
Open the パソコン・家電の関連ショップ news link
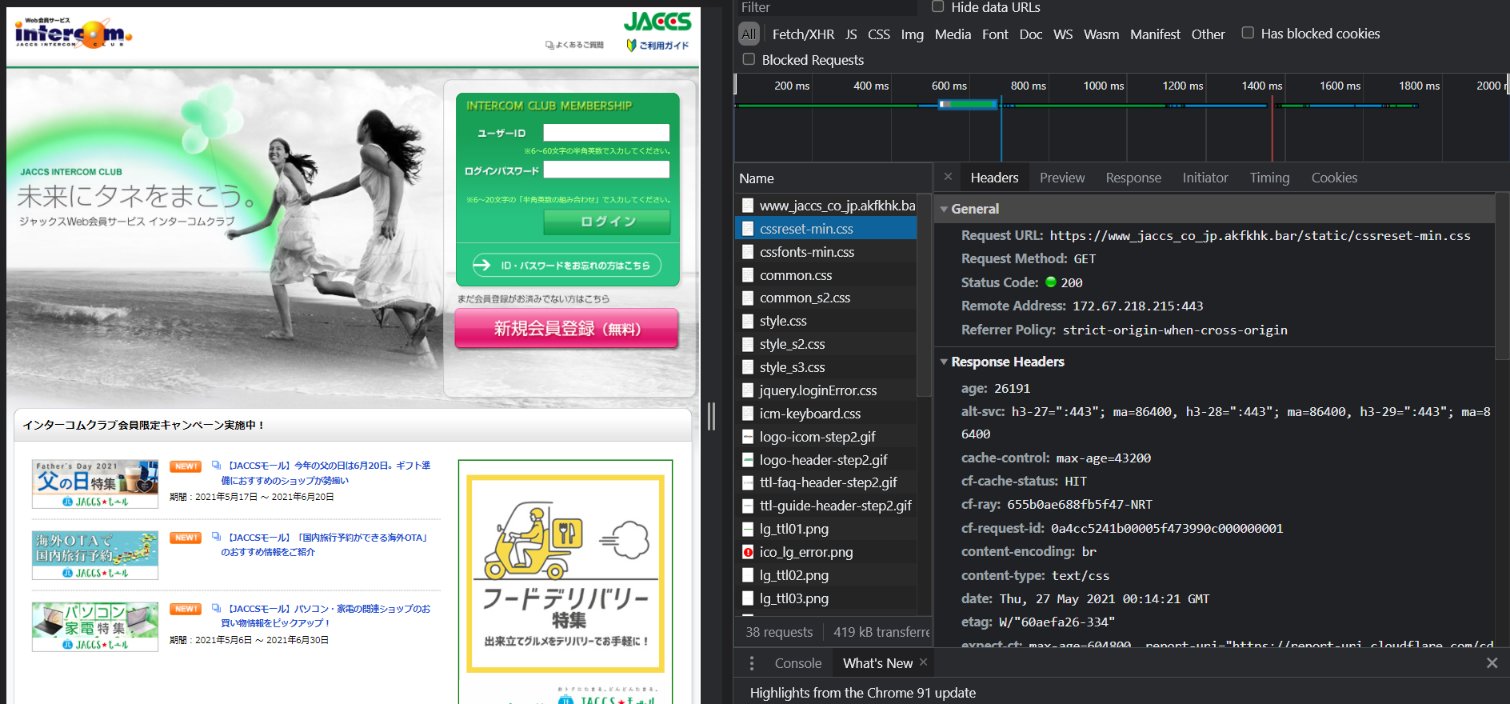(326, 615)
